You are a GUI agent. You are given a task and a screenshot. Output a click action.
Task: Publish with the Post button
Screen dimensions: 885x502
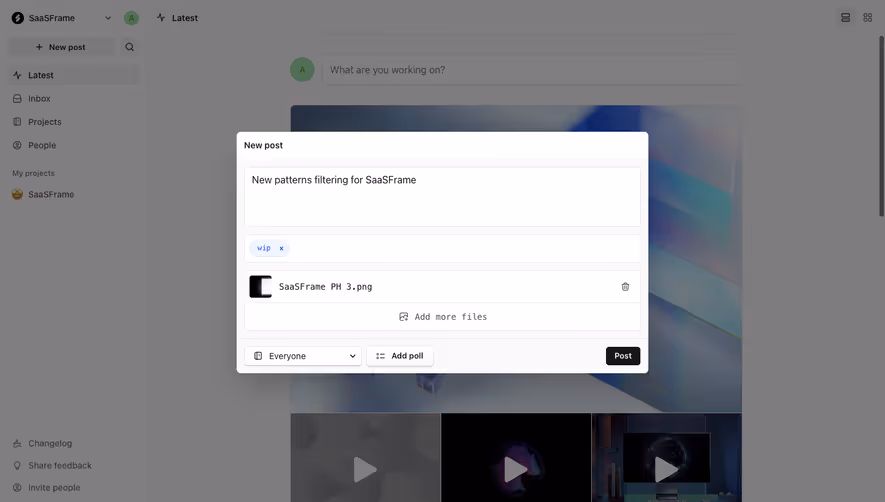click(623, 356)
